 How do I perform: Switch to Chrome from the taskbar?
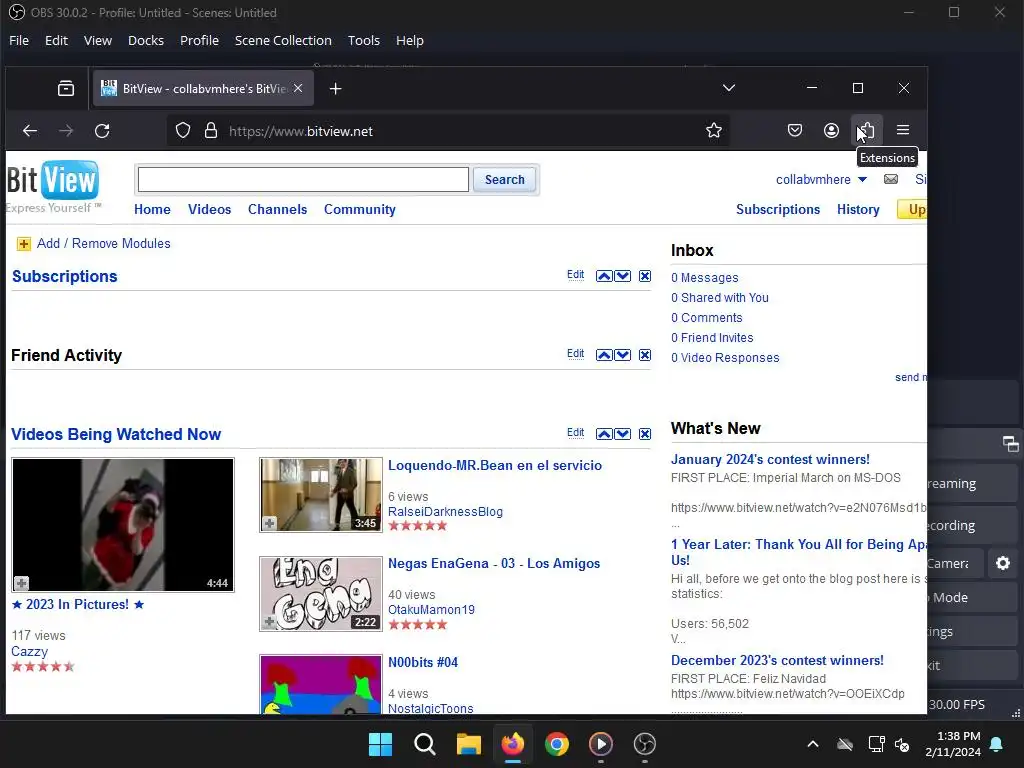556,744
